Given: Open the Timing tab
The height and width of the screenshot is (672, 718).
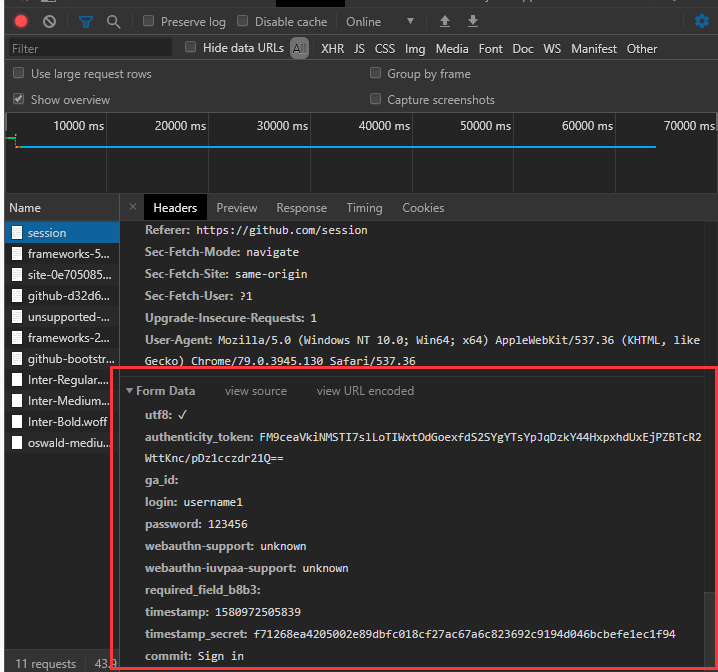Looking at the screenshot, I should [x=364, y=208].
